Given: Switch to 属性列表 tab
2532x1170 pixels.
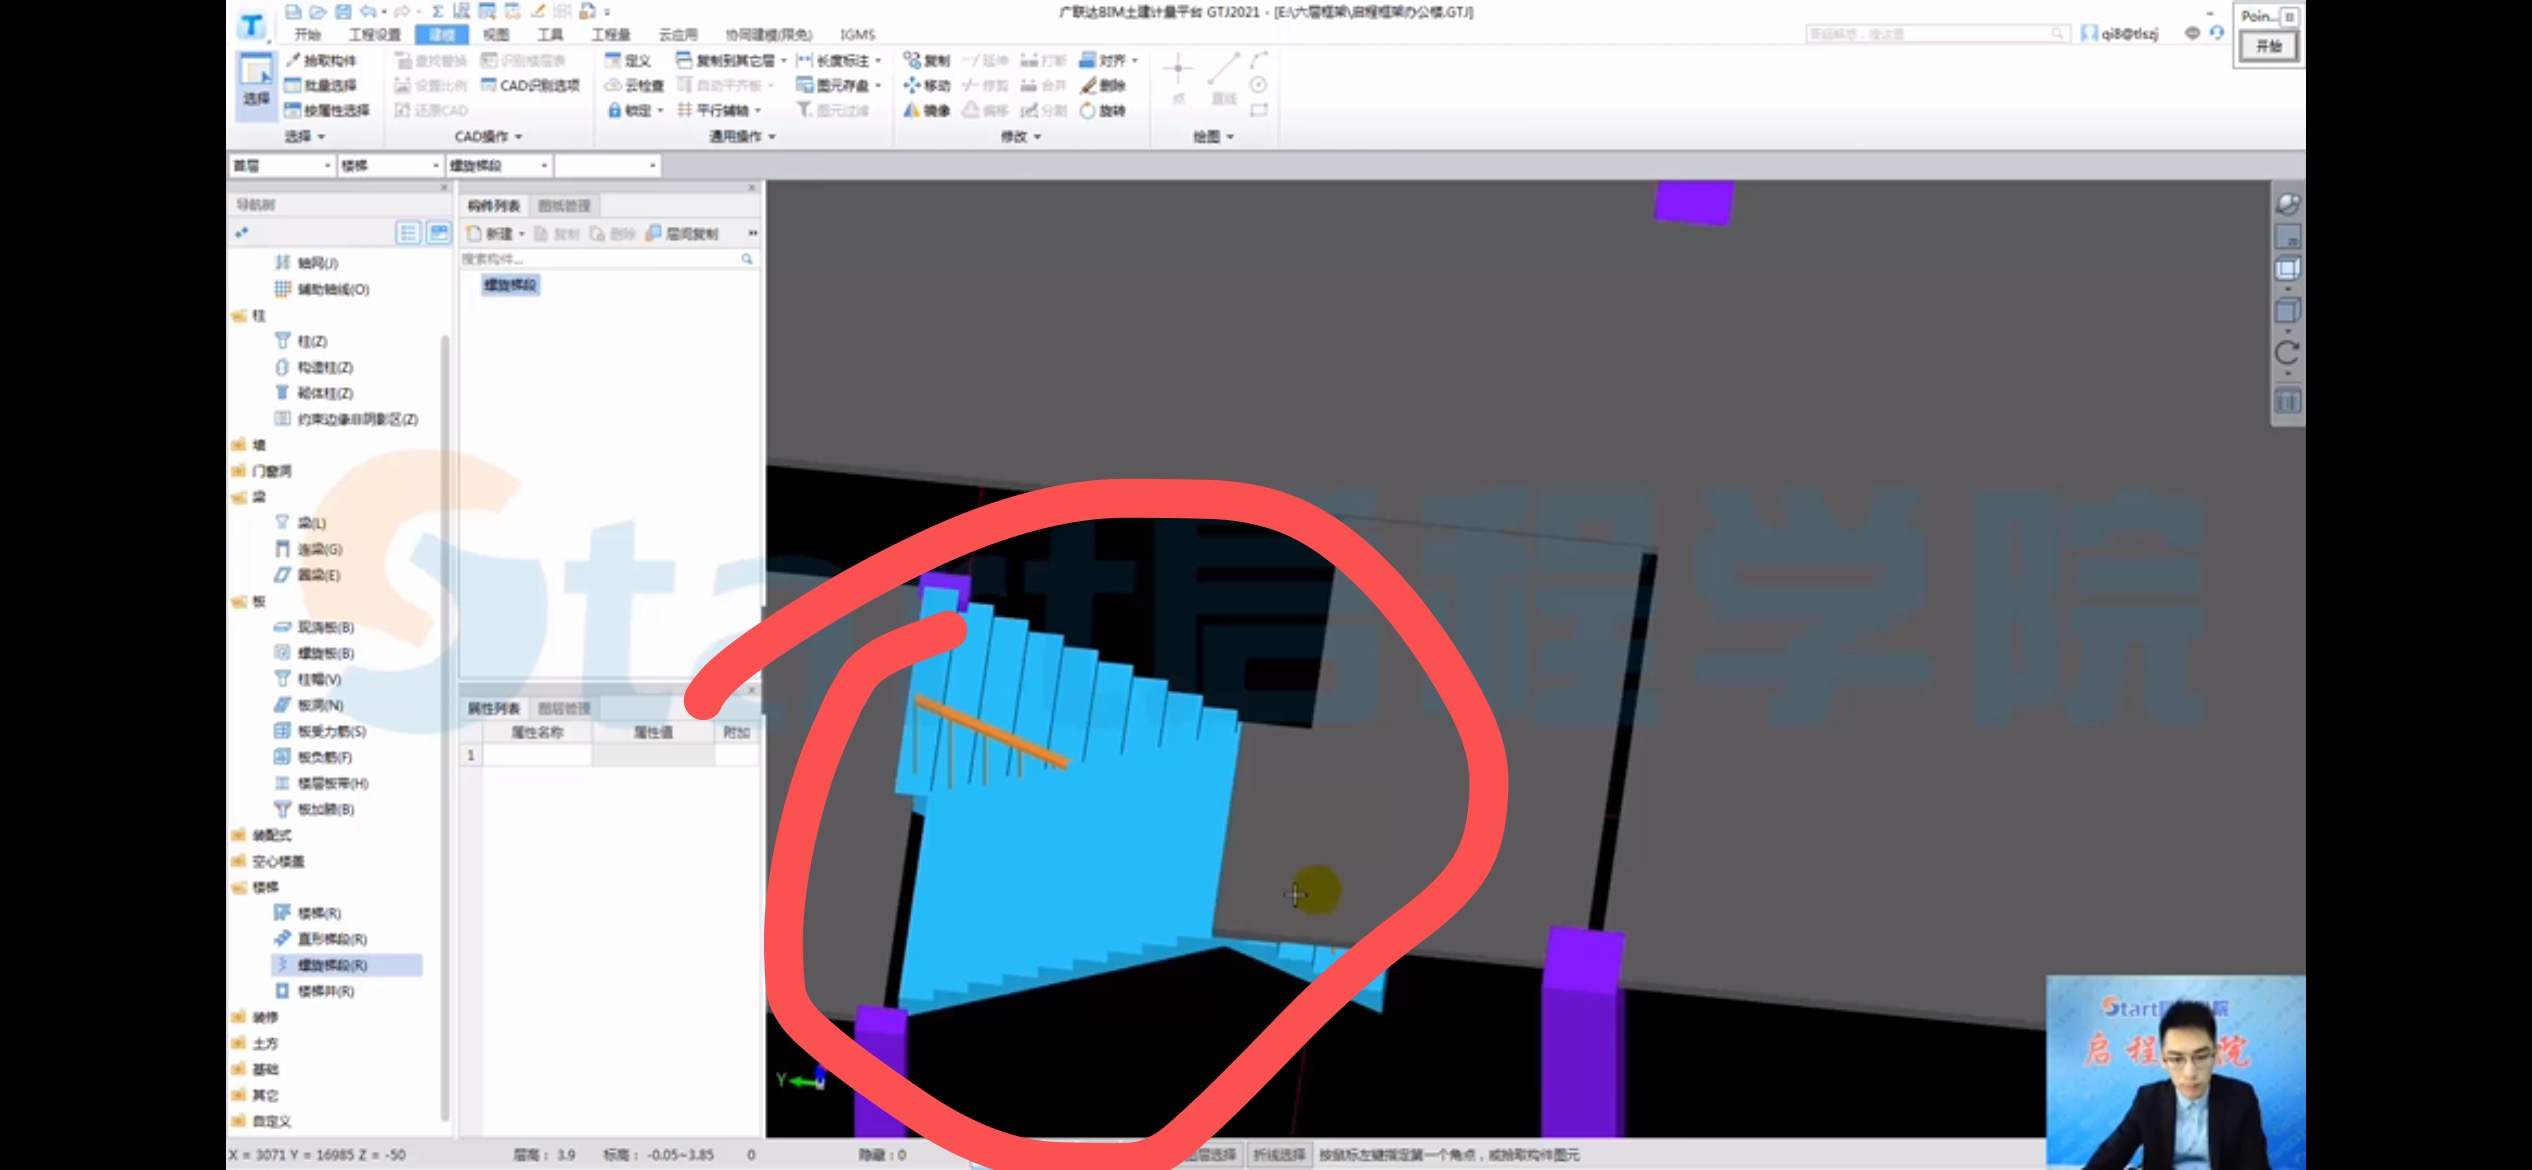Looking at the screenshot, I should 494,708.
